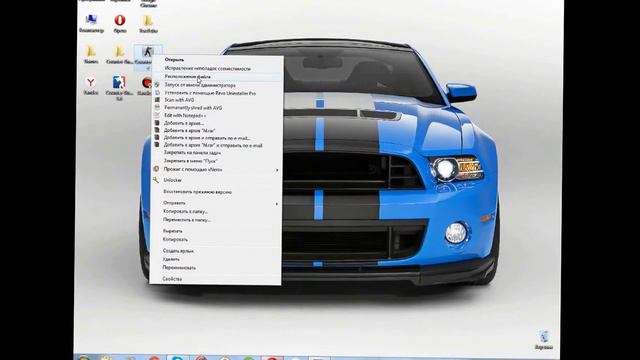Image resolution: width=640 pixels, height=360 pixels.
Task: Launch the Opera browser desktop shortcut
Action: [x=120, y=23]
